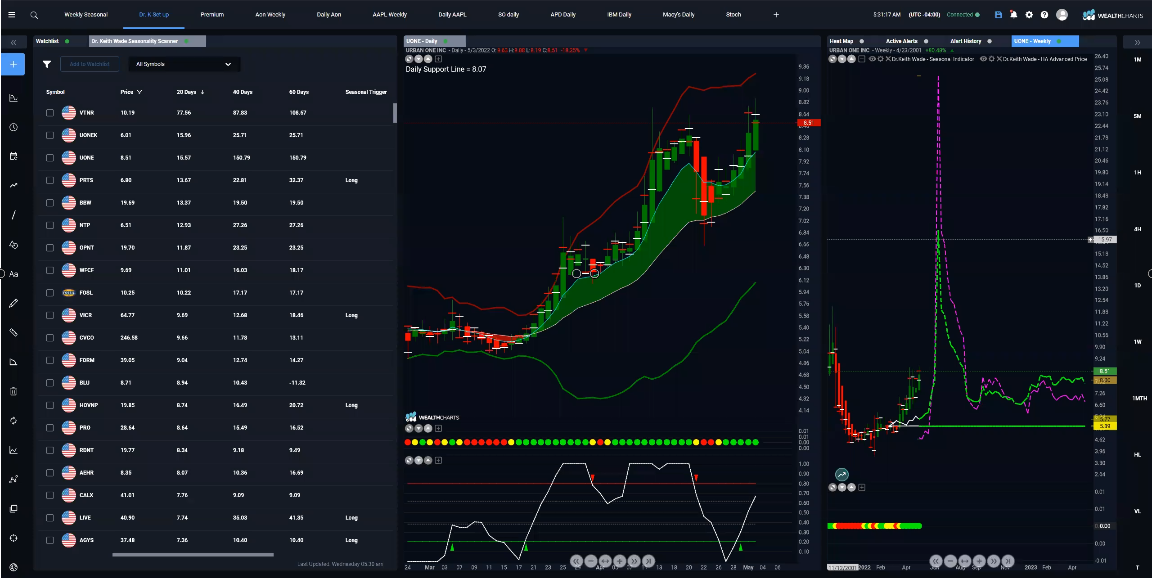Open the settings gear in top bar

coord(1029,15)
